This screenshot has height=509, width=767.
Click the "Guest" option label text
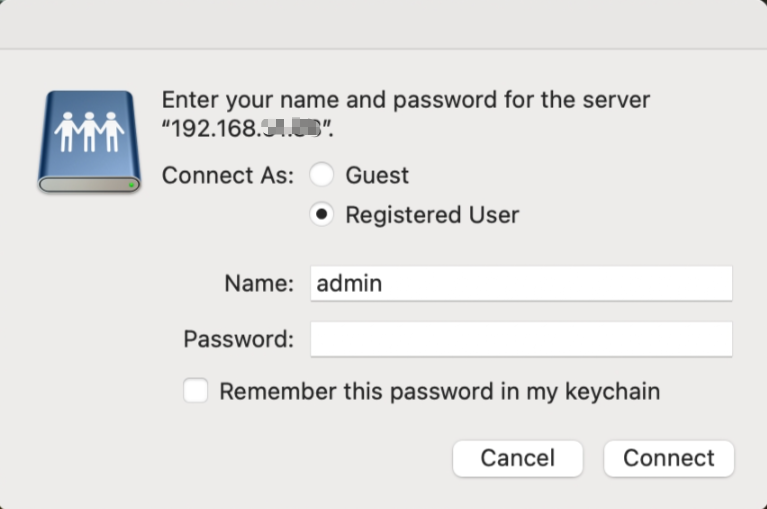(377, 175)
